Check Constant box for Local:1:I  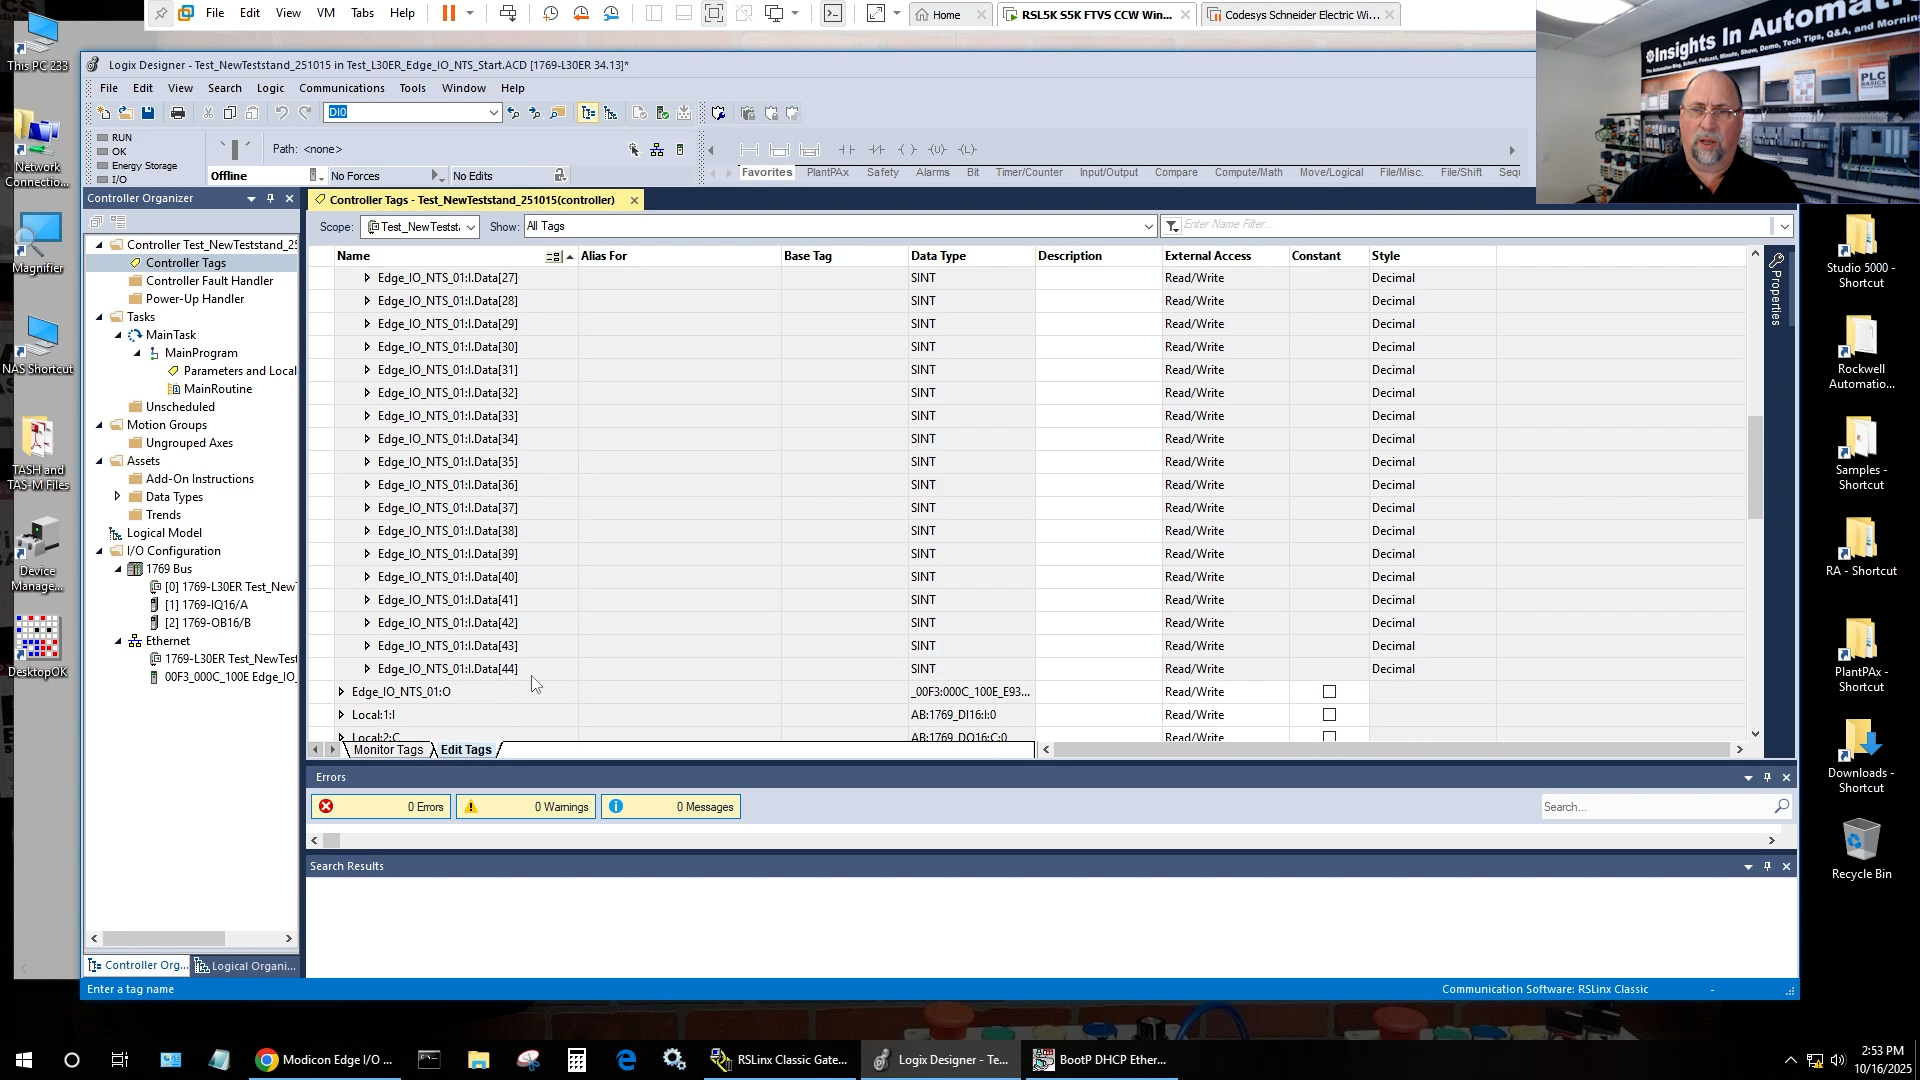[1329, 715]
